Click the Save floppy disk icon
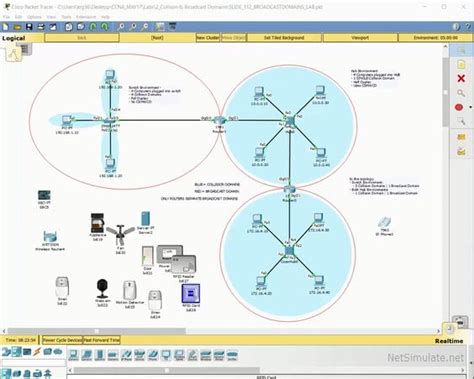This screenshot has height=379, width=474. (29, 27)
